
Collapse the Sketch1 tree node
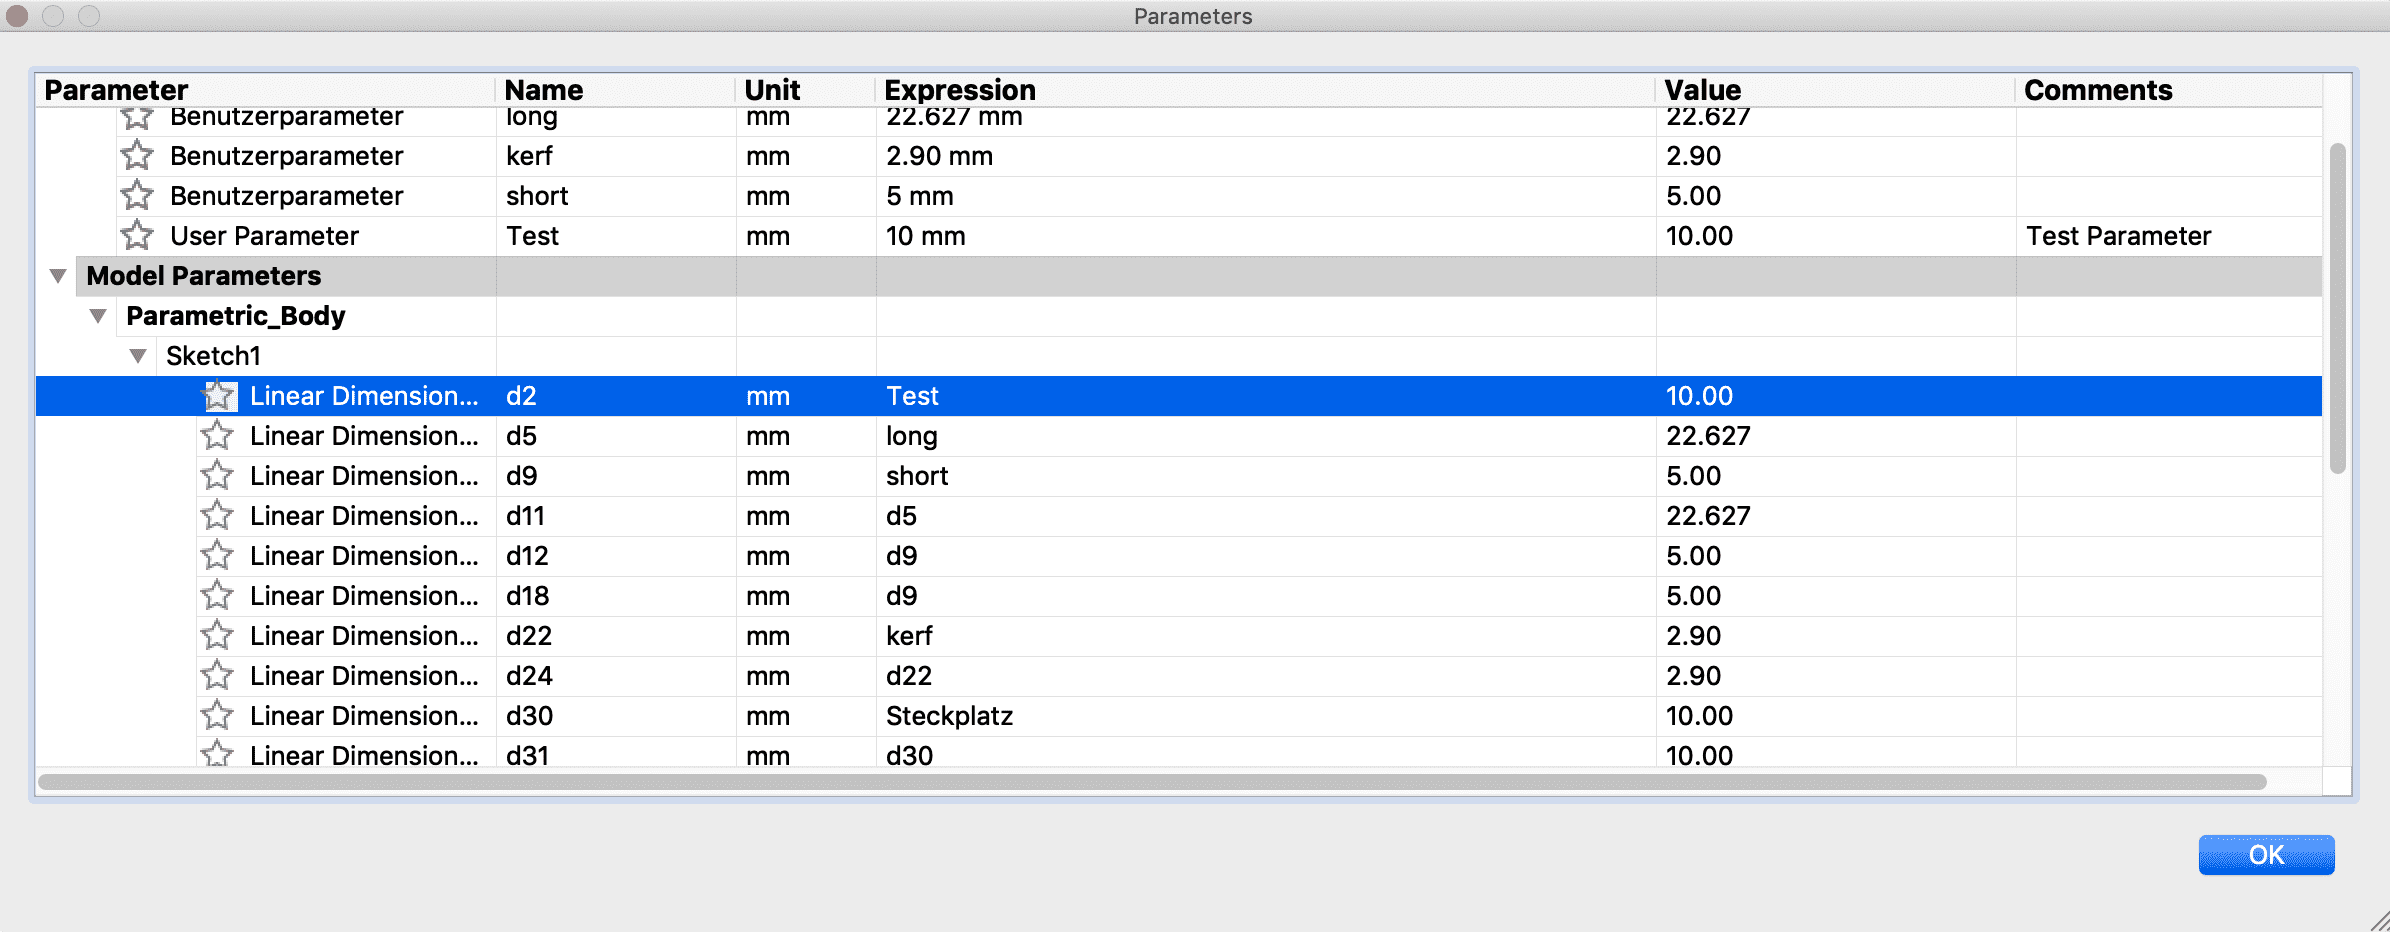pos(138,356)
